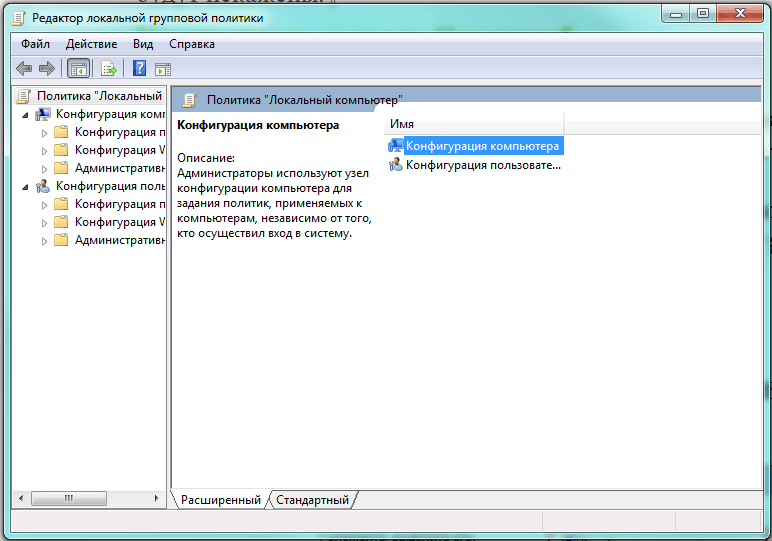The height and width of the screenshot is (541, 772).
Task: Select the Политика "Локальный root tree node
Action: (90, 95)
